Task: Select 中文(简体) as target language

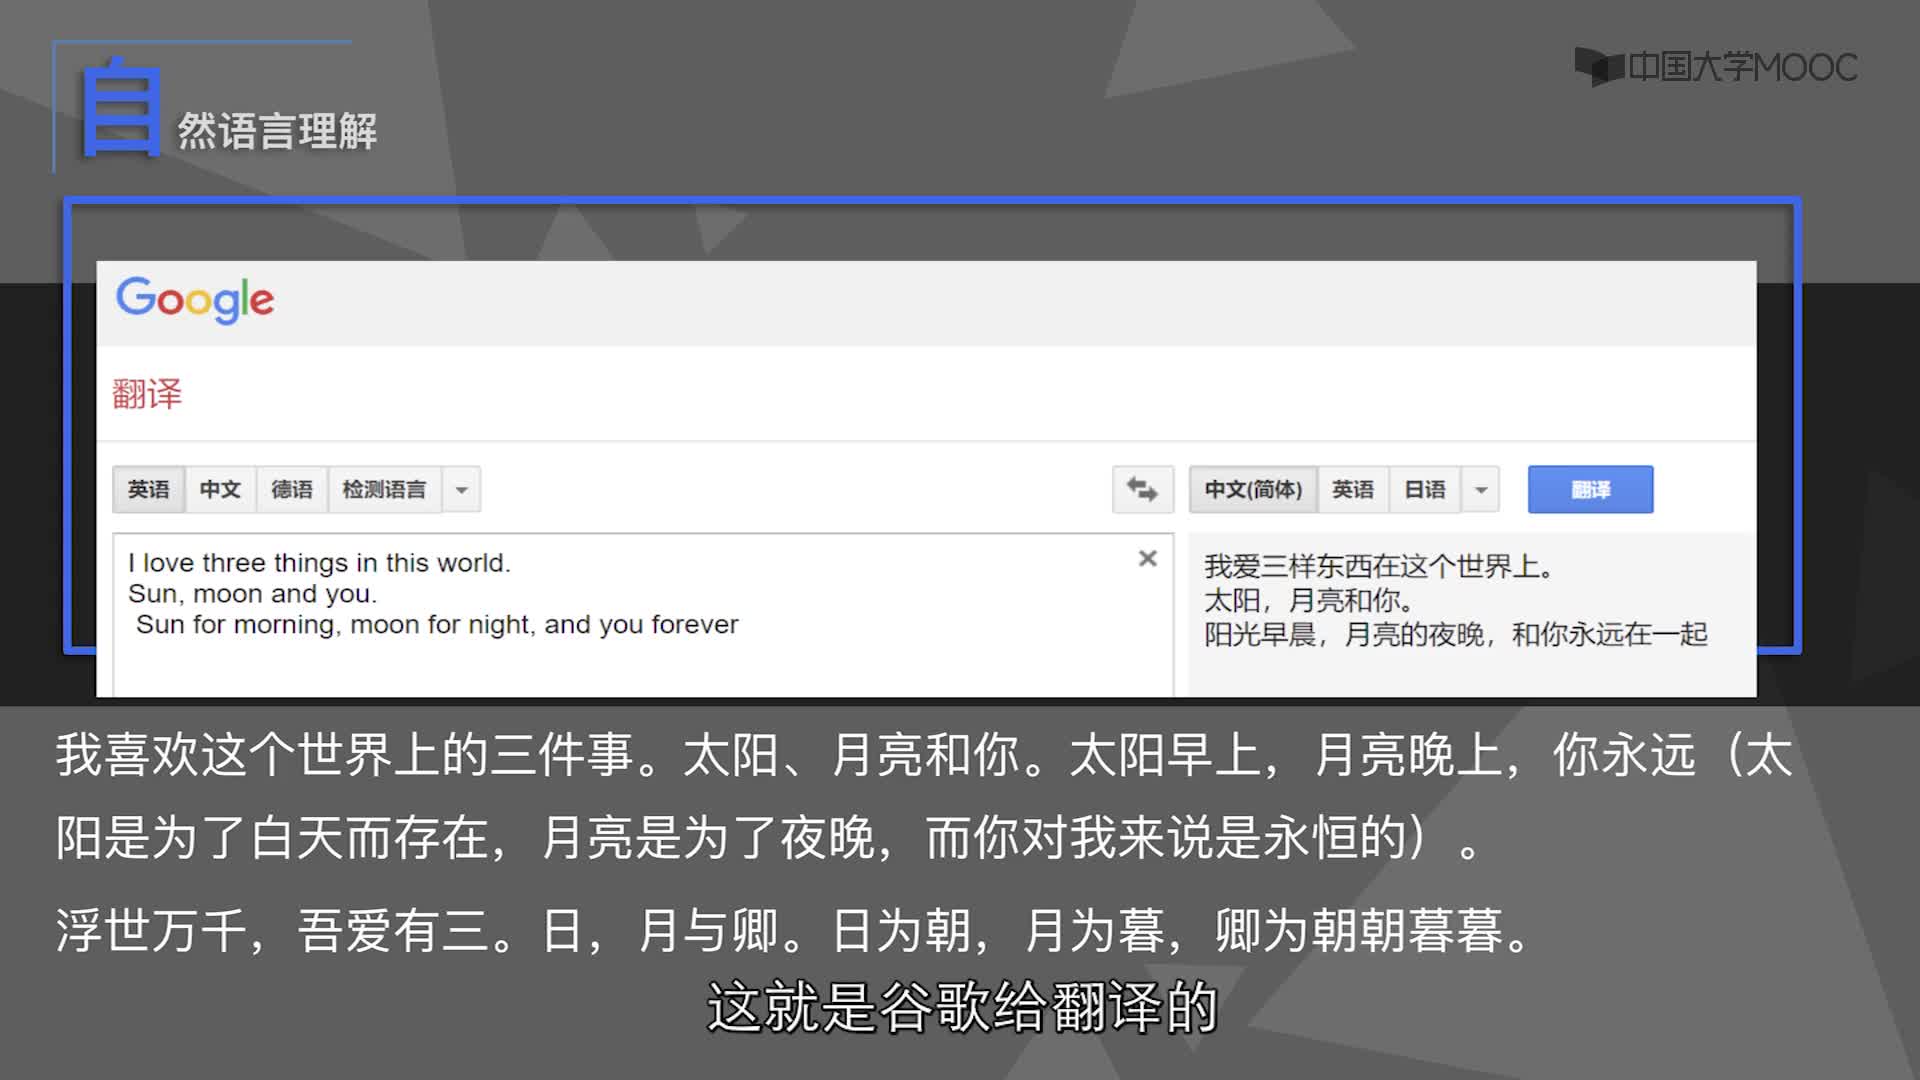Action: [x=1253, y=490]
